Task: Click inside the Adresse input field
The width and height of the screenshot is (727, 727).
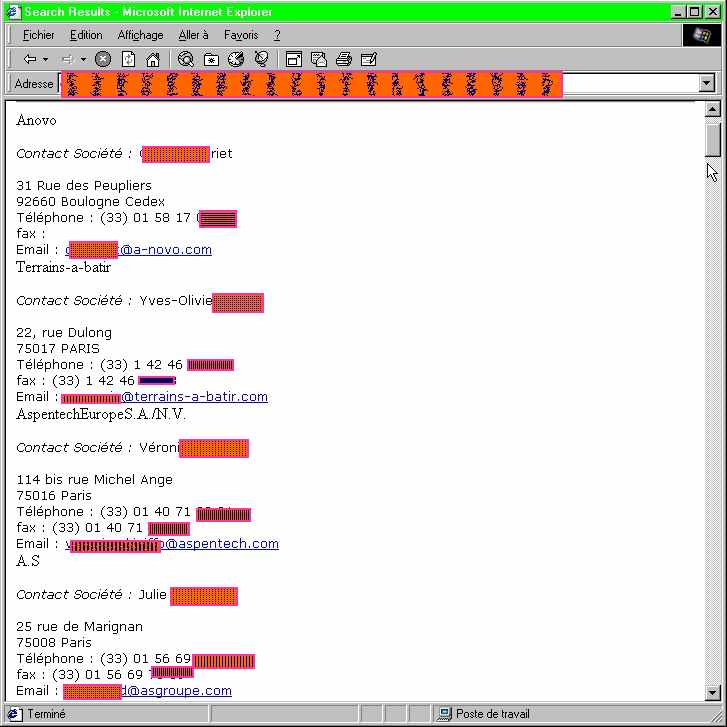Action: point(379,83)
